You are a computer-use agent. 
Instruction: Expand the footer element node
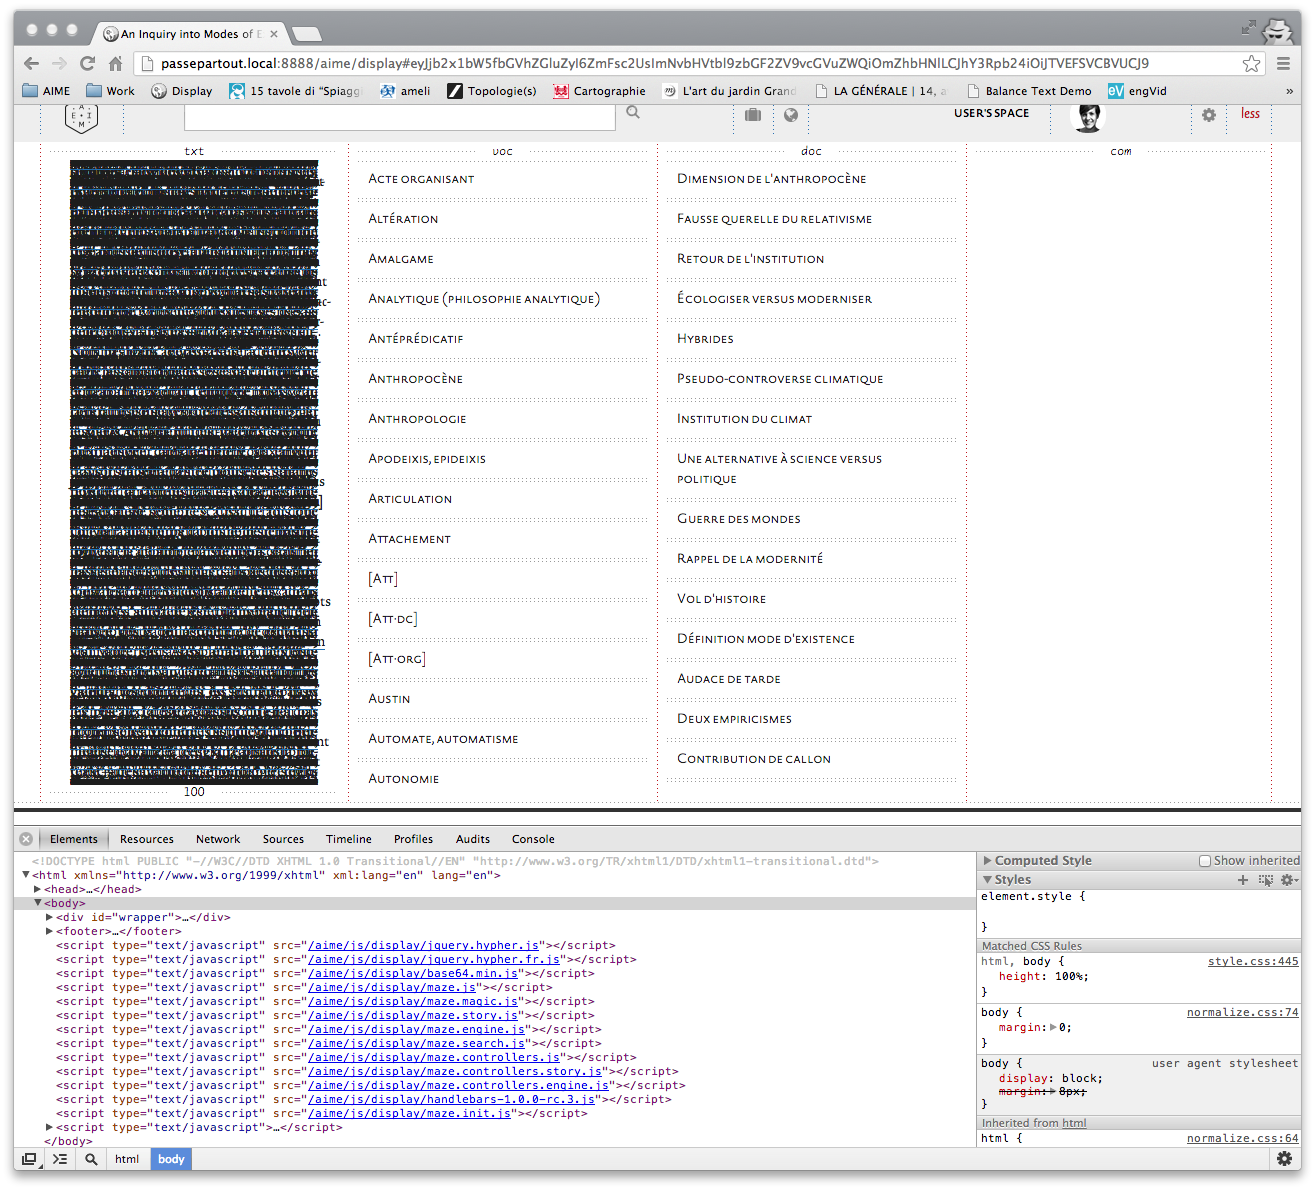click(50, 931)
